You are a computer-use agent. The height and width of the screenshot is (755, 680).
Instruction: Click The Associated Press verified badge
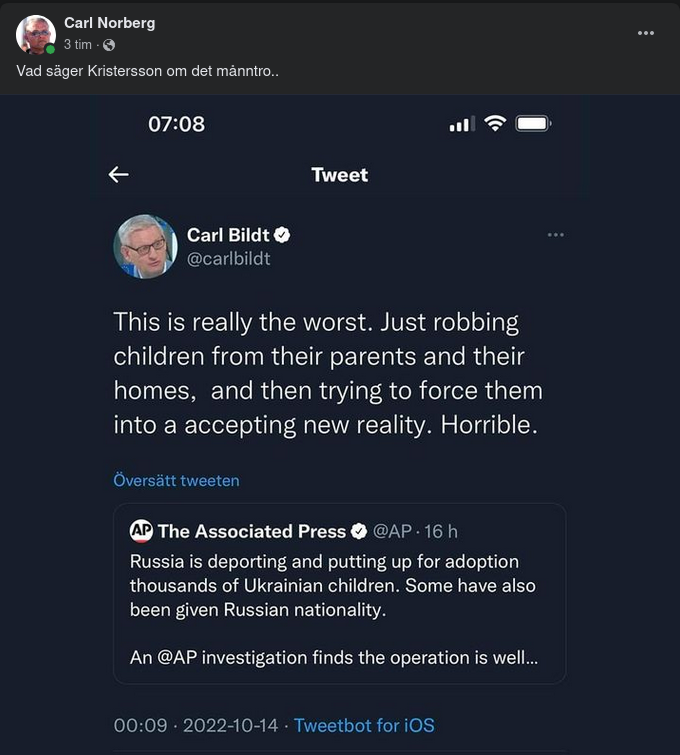click(x=359, y=531)
